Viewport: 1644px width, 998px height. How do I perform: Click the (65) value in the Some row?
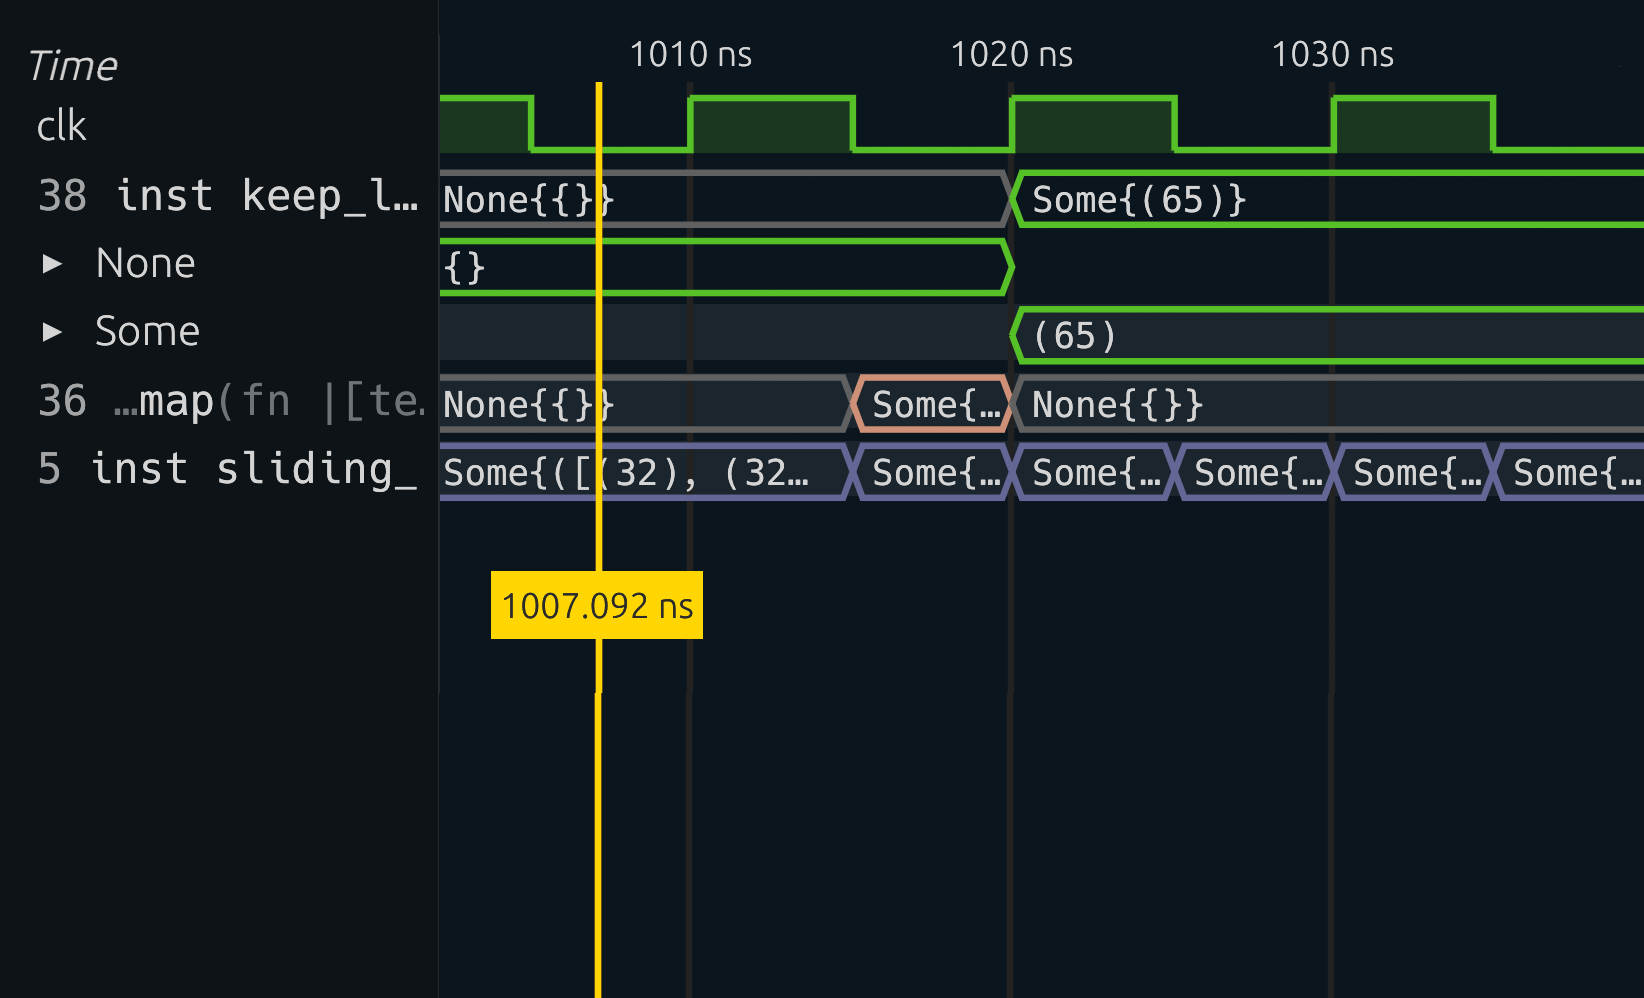click(1074, 336)
